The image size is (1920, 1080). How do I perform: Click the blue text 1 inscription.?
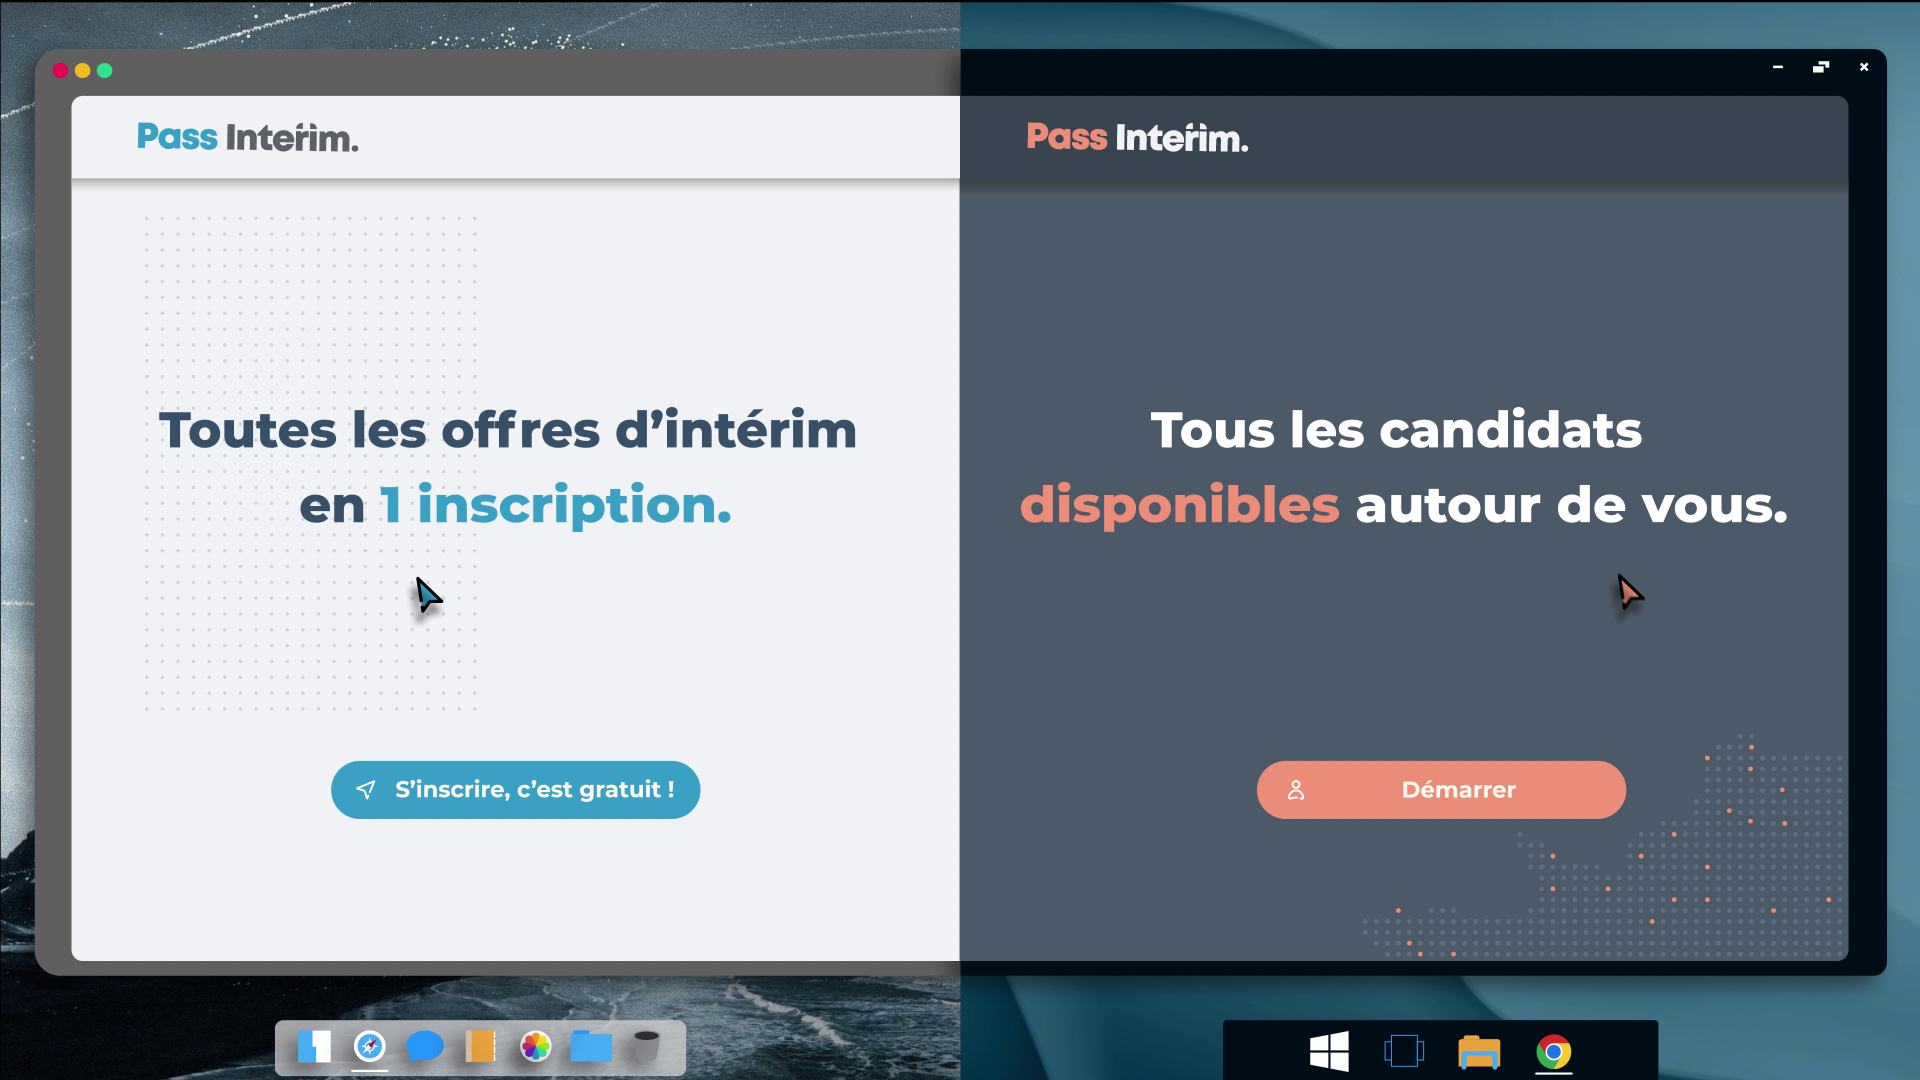(555, 505)
